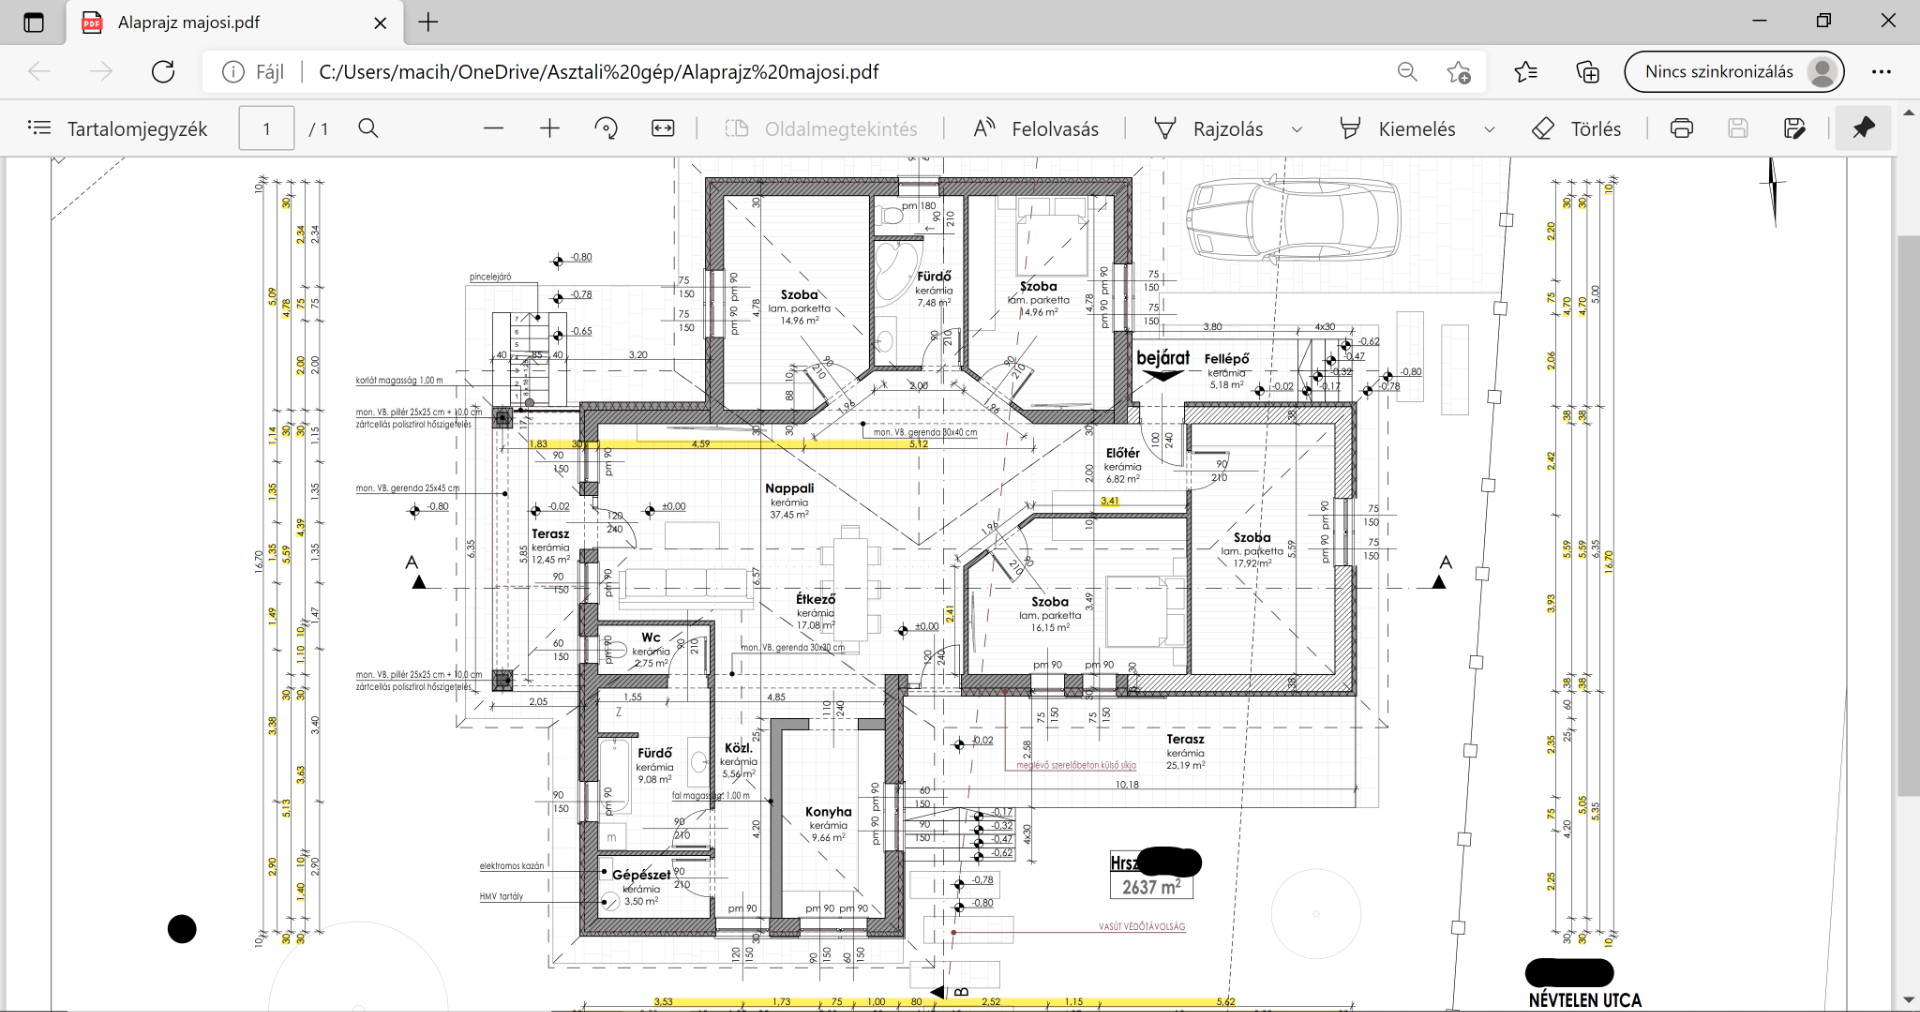Print the PDF document
The width and height of the screenshot is (1920, 1012).
pyautogui.click(x=1682, y=129)
